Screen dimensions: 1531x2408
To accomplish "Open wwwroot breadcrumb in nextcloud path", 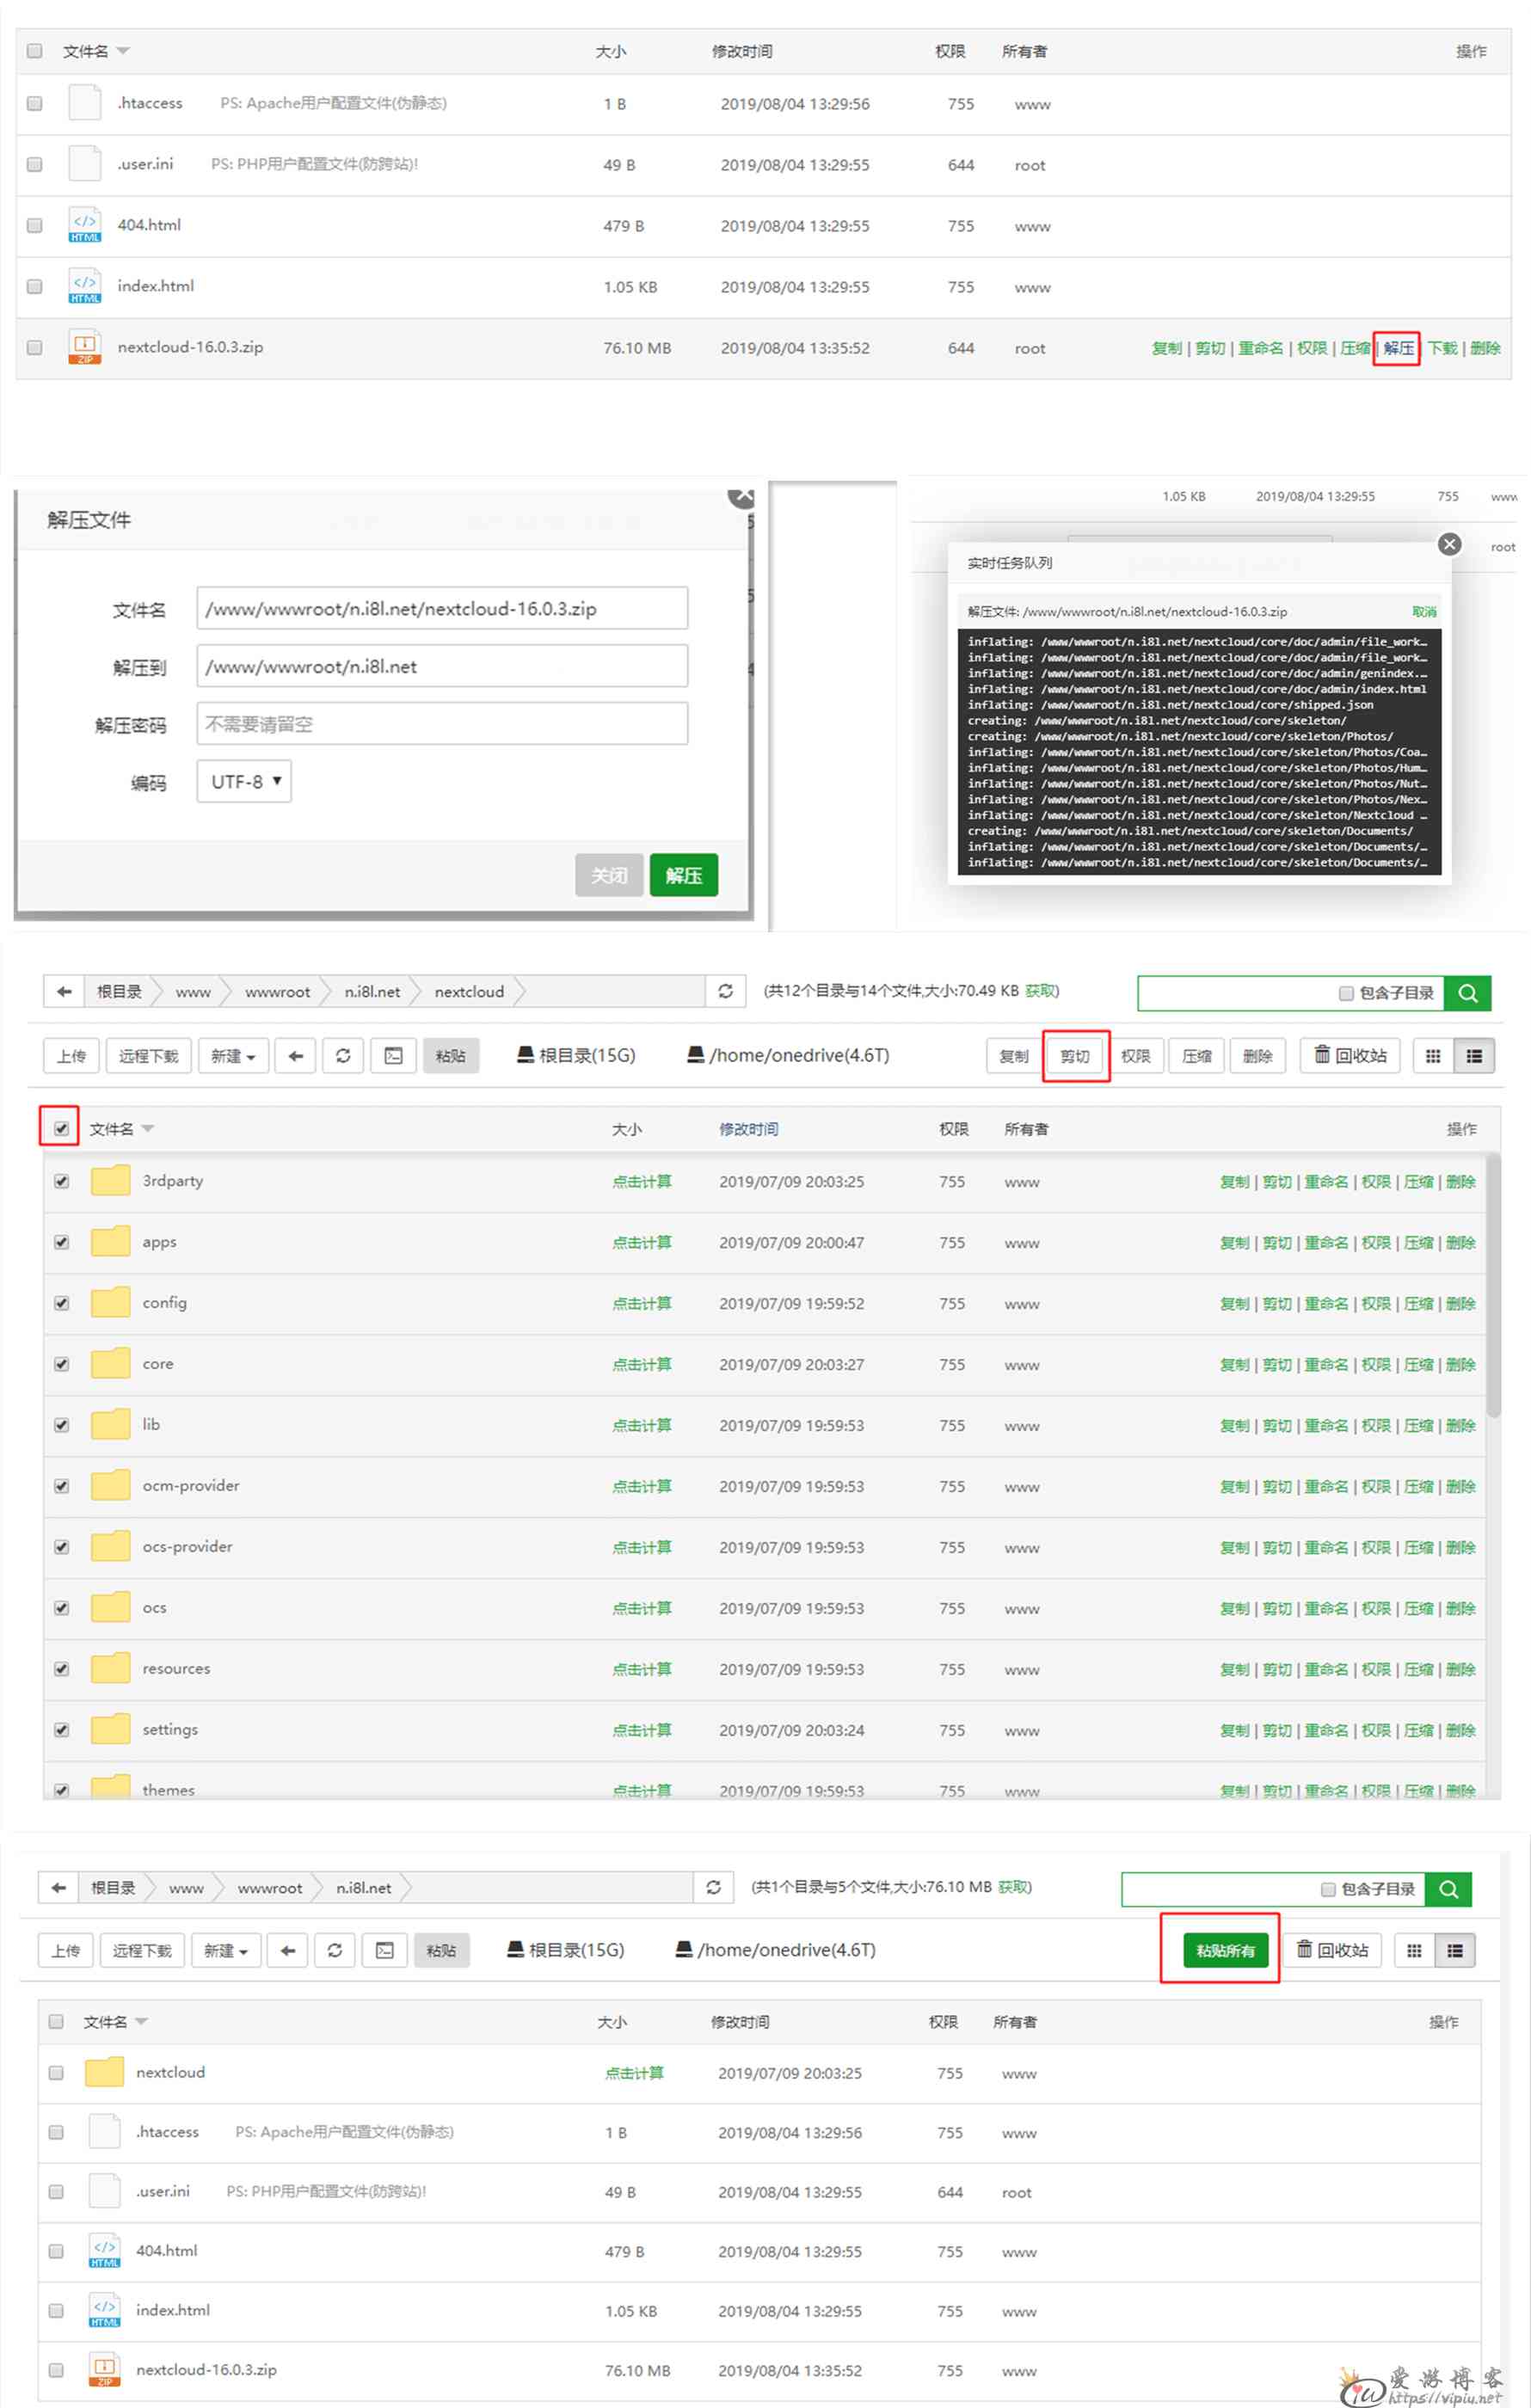I will [x=277, y=992].
